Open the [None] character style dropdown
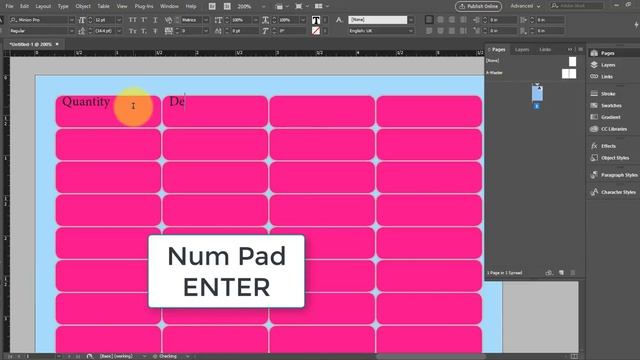Viewport: 640px width, 360px height. [x=411, y=20]
